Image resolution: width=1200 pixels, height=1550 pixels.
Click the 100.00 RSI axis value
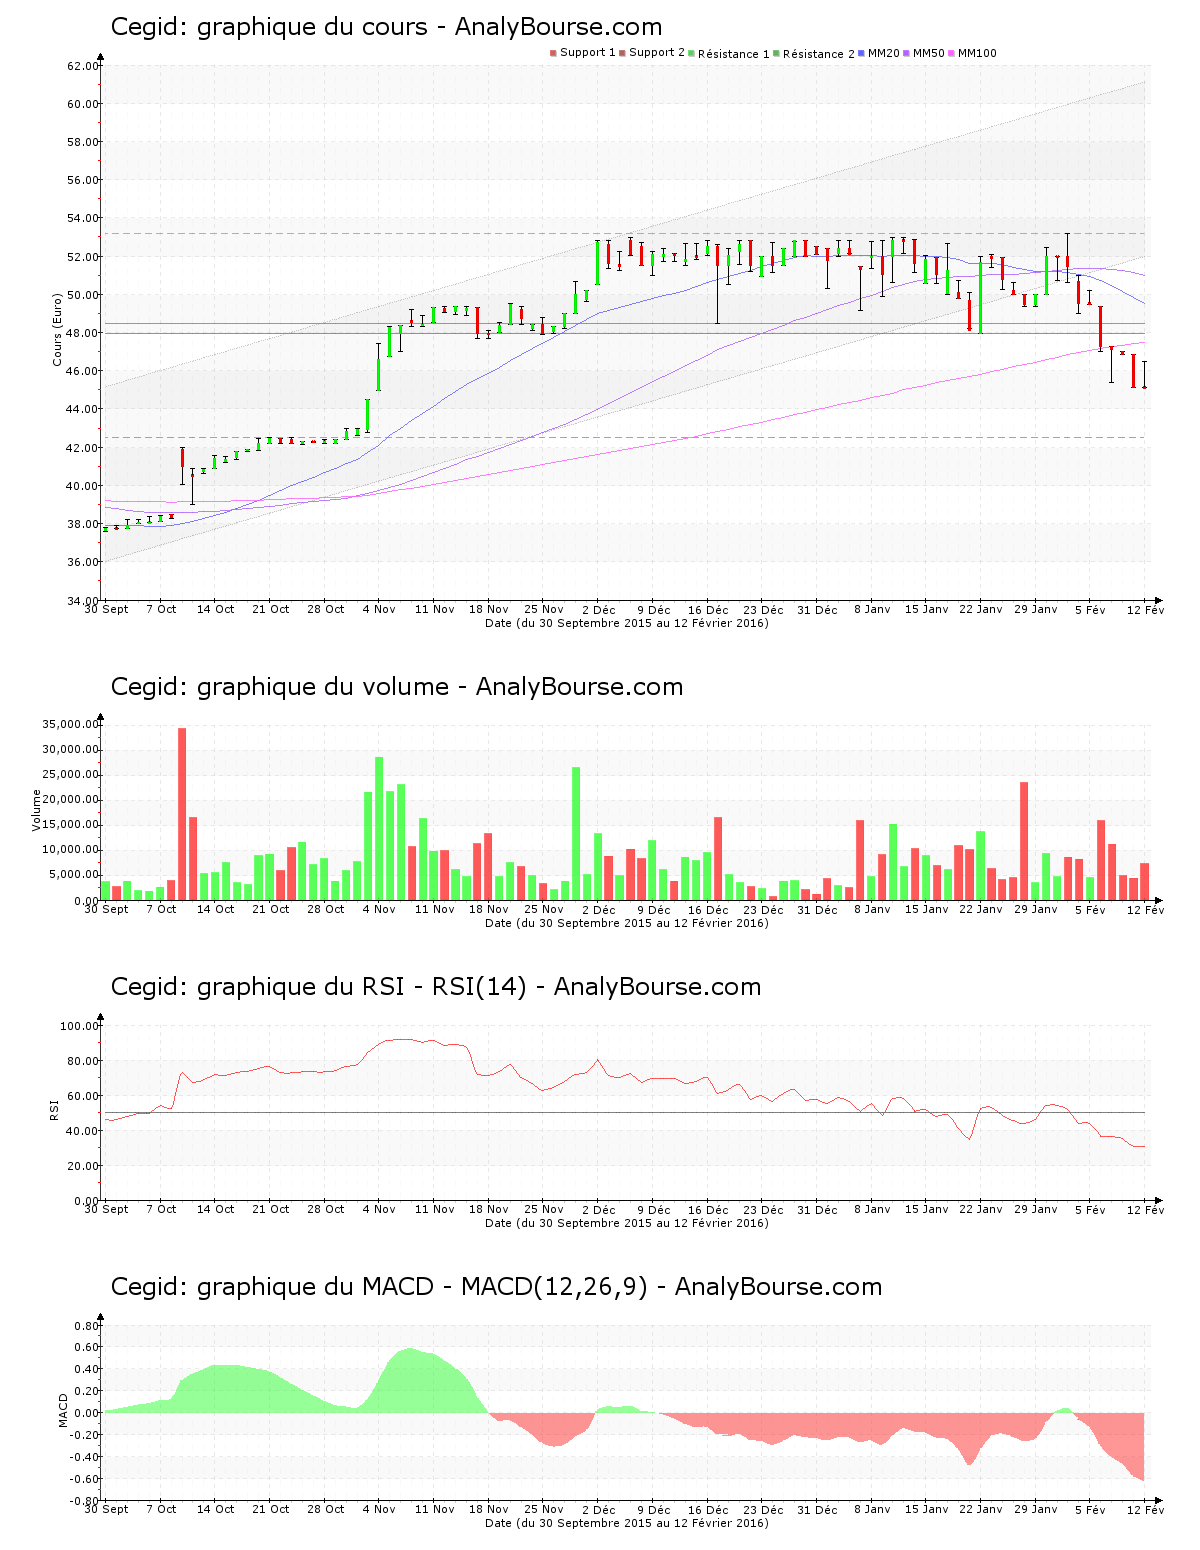click(x=80, y=1026)
